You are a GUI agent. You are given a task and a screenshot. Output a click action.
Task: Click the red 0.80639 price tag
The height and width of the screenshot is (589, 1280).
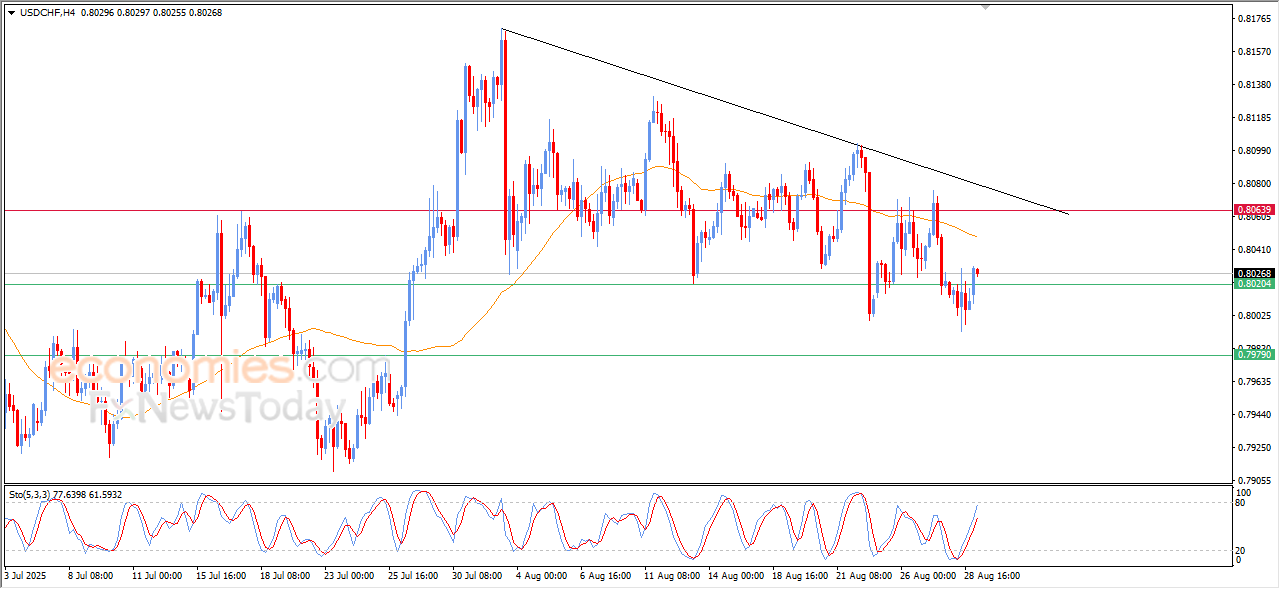coord(1254,211)
